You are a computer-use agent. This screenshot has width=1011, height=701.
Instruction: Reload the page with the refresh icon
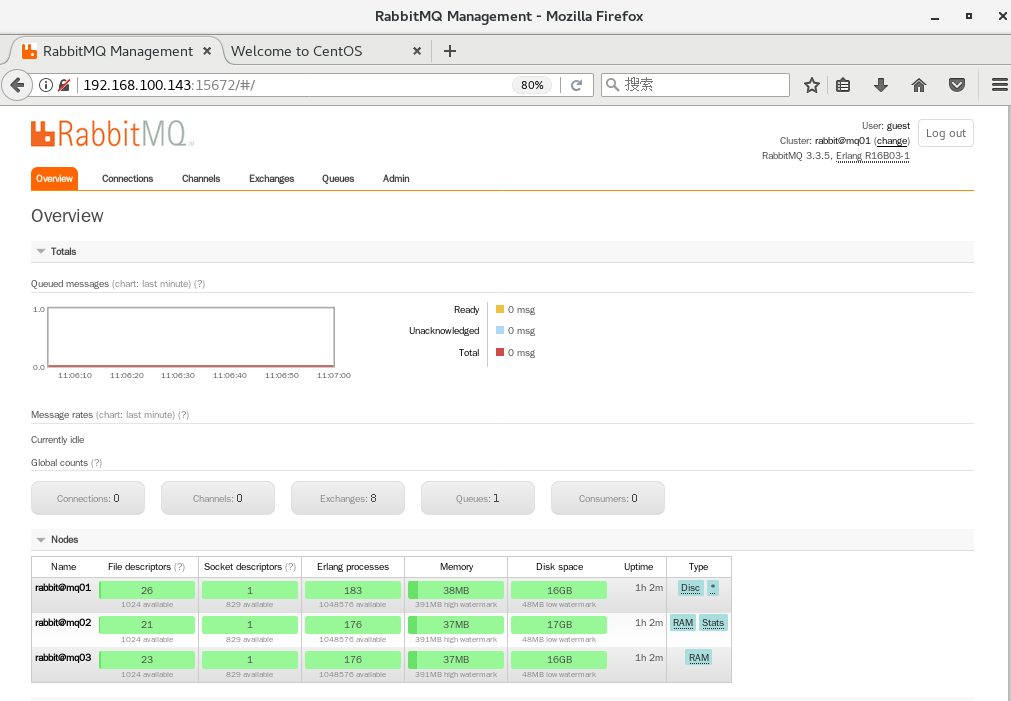(x=576, y=84)
